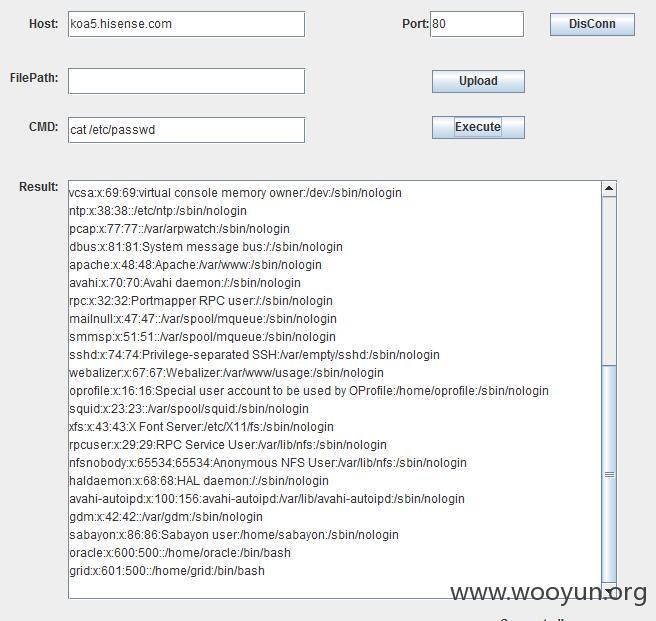Select the grid:x:601:500 bash line
This screenshot has width=656, height=621.
pyautogui.click(x=167, y=571)
